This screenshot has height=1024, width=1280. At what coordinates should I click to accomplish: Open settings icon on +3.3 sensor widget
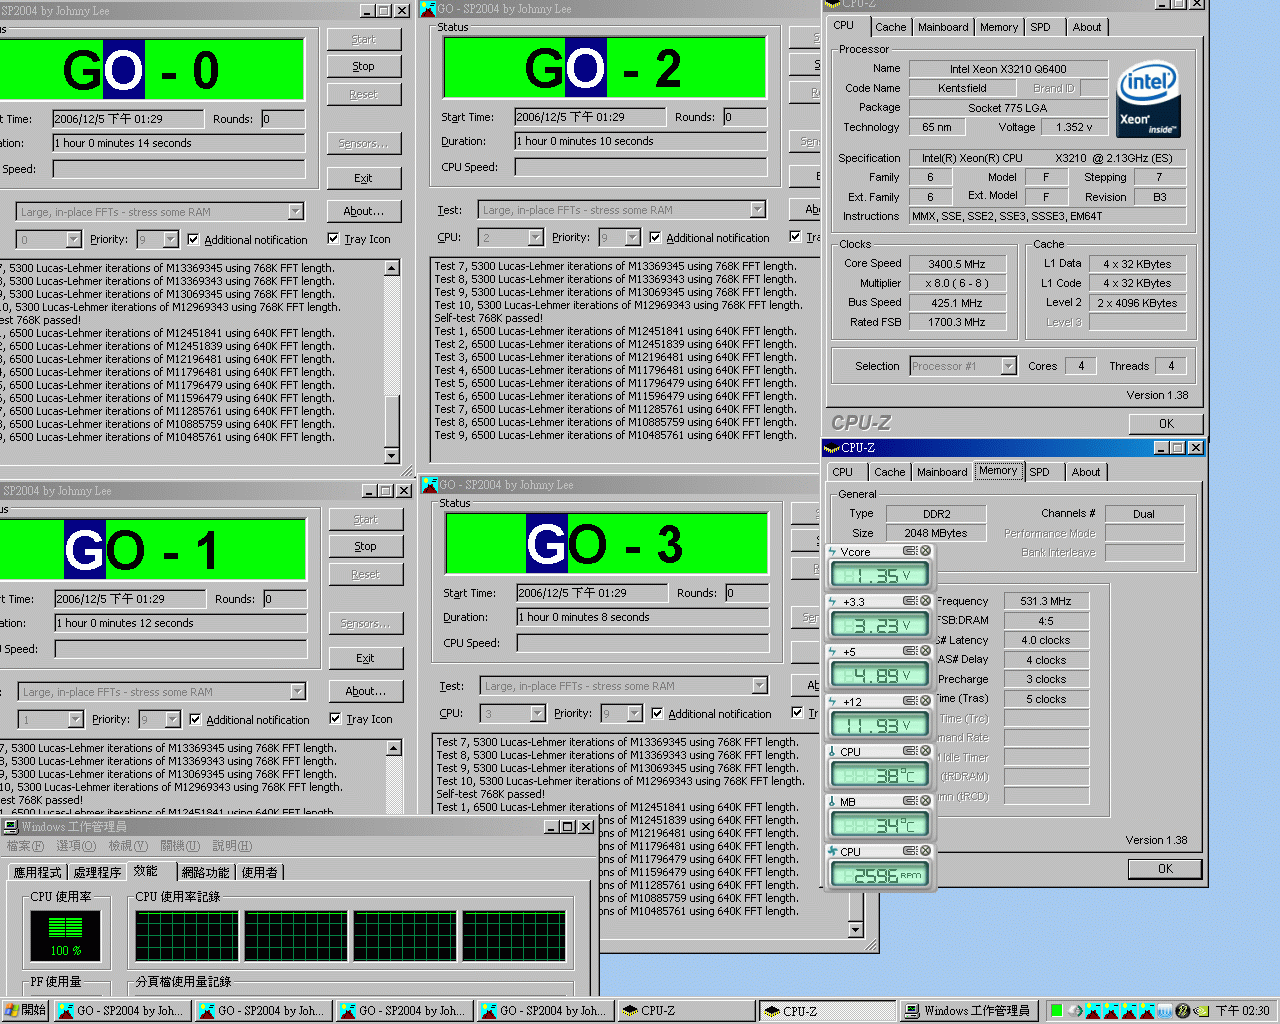point(910,601)
